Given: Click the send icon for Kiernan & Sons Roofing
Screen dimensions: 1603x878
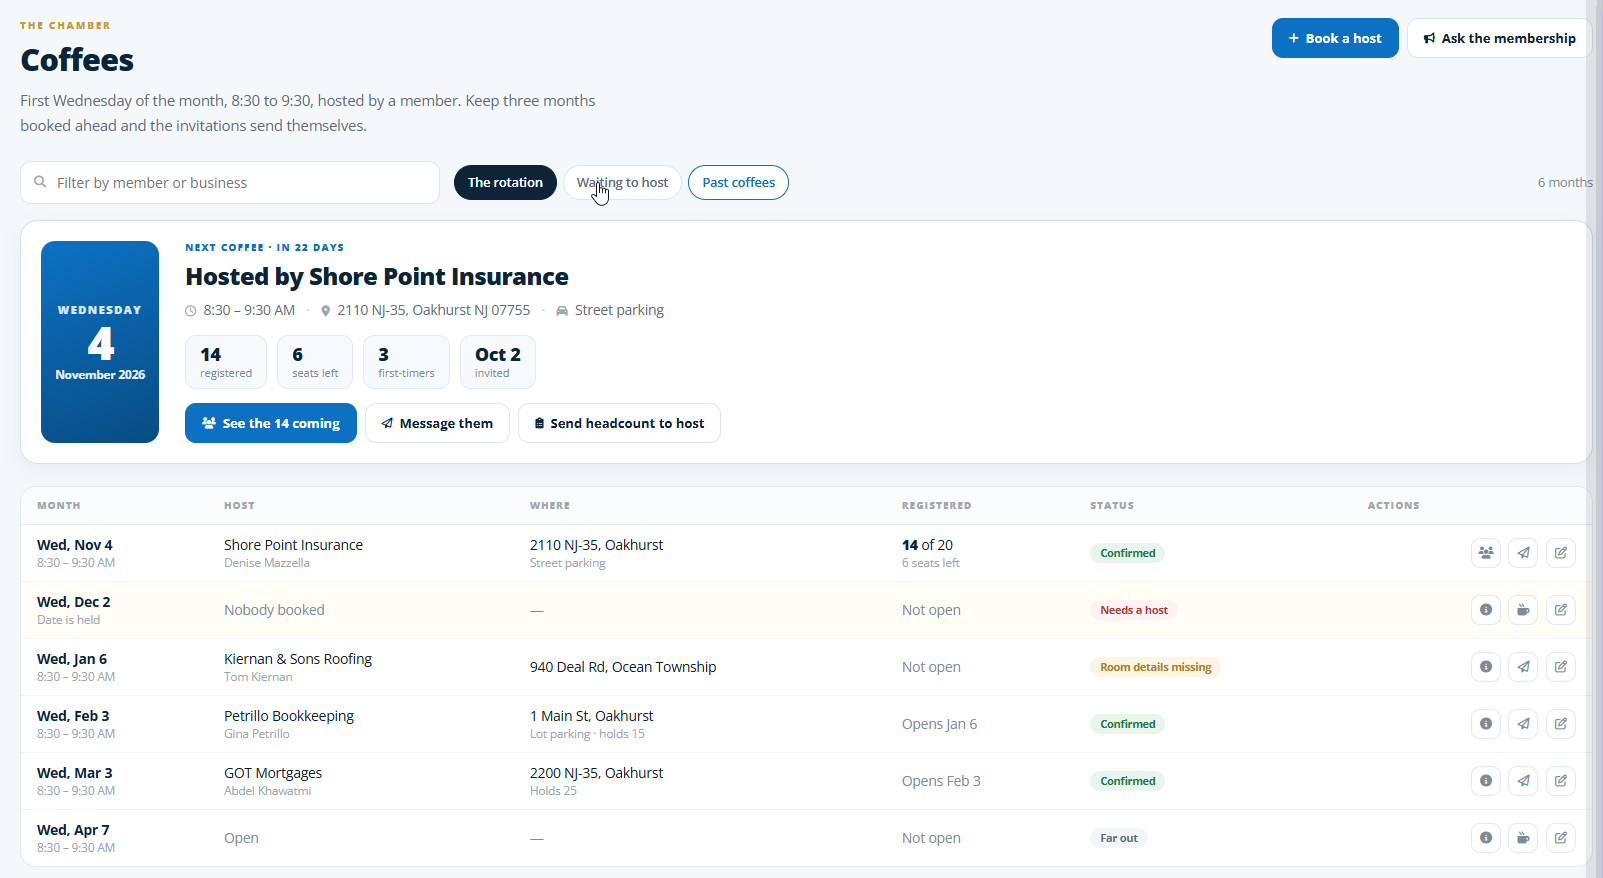Looking at the screenshot, I should (x=1523, y=667).
